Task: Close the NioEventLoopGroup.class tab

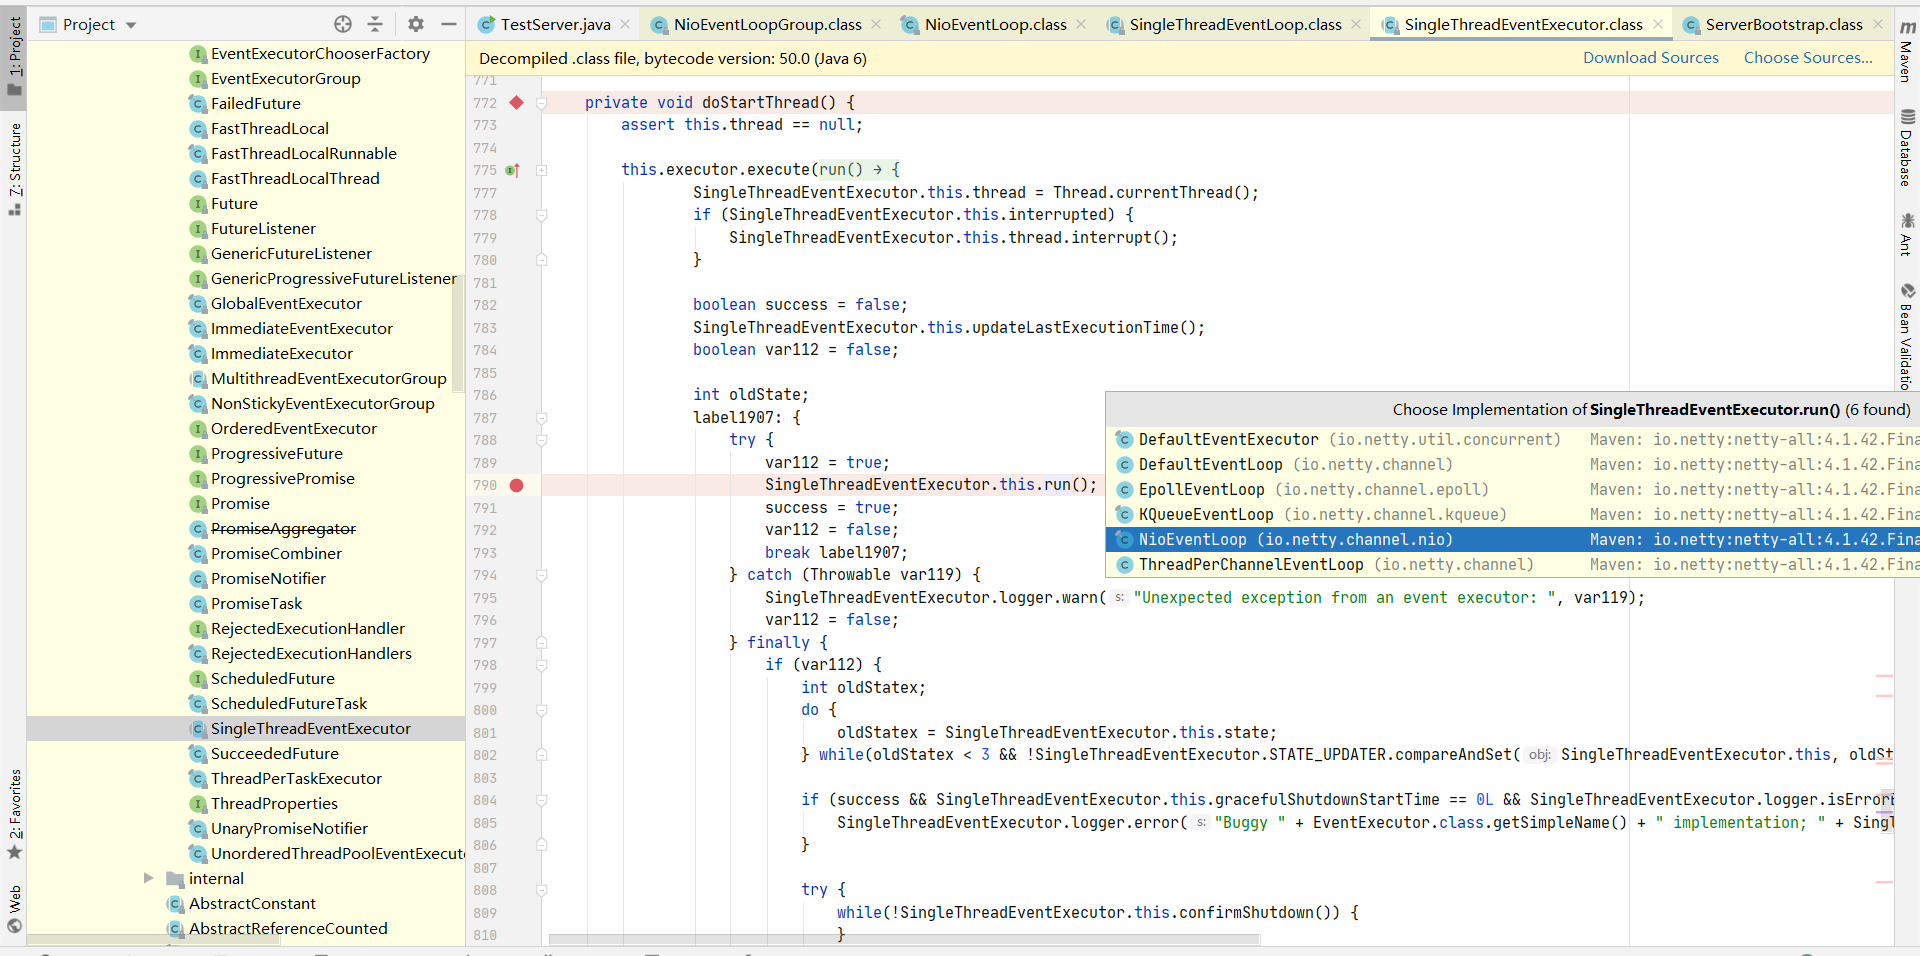Action: tap(876, 24)
